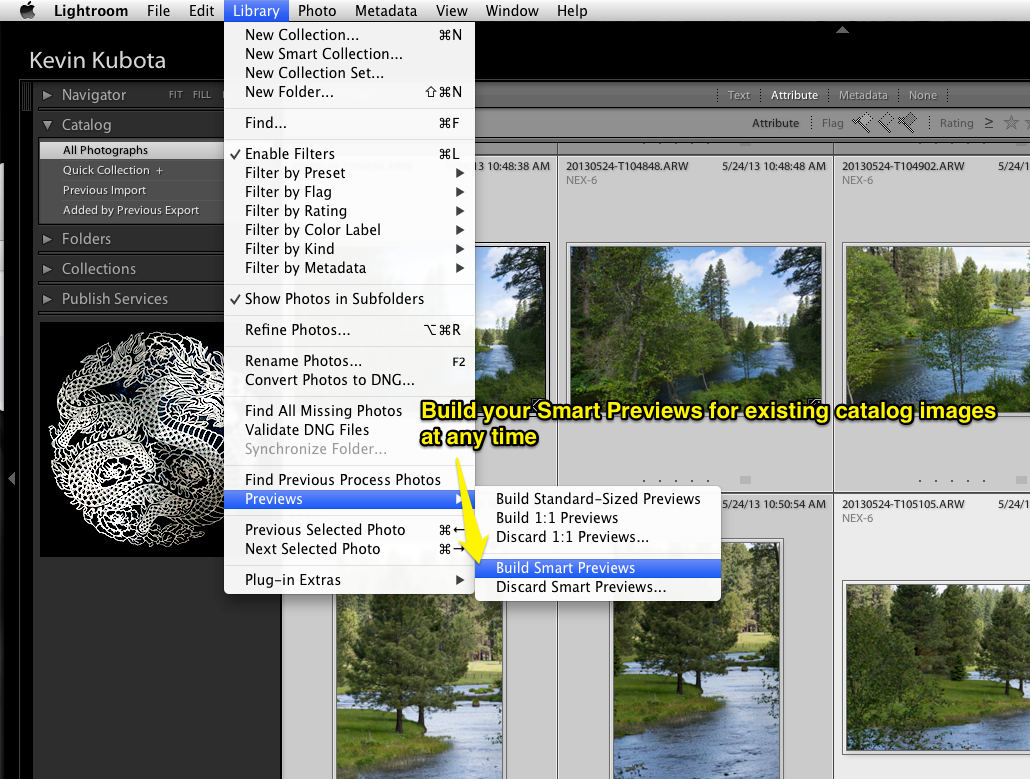The height and width of the screenshot is (779, 1030).
Task: Choose New Folder menu item
Action: click(349, 92)
